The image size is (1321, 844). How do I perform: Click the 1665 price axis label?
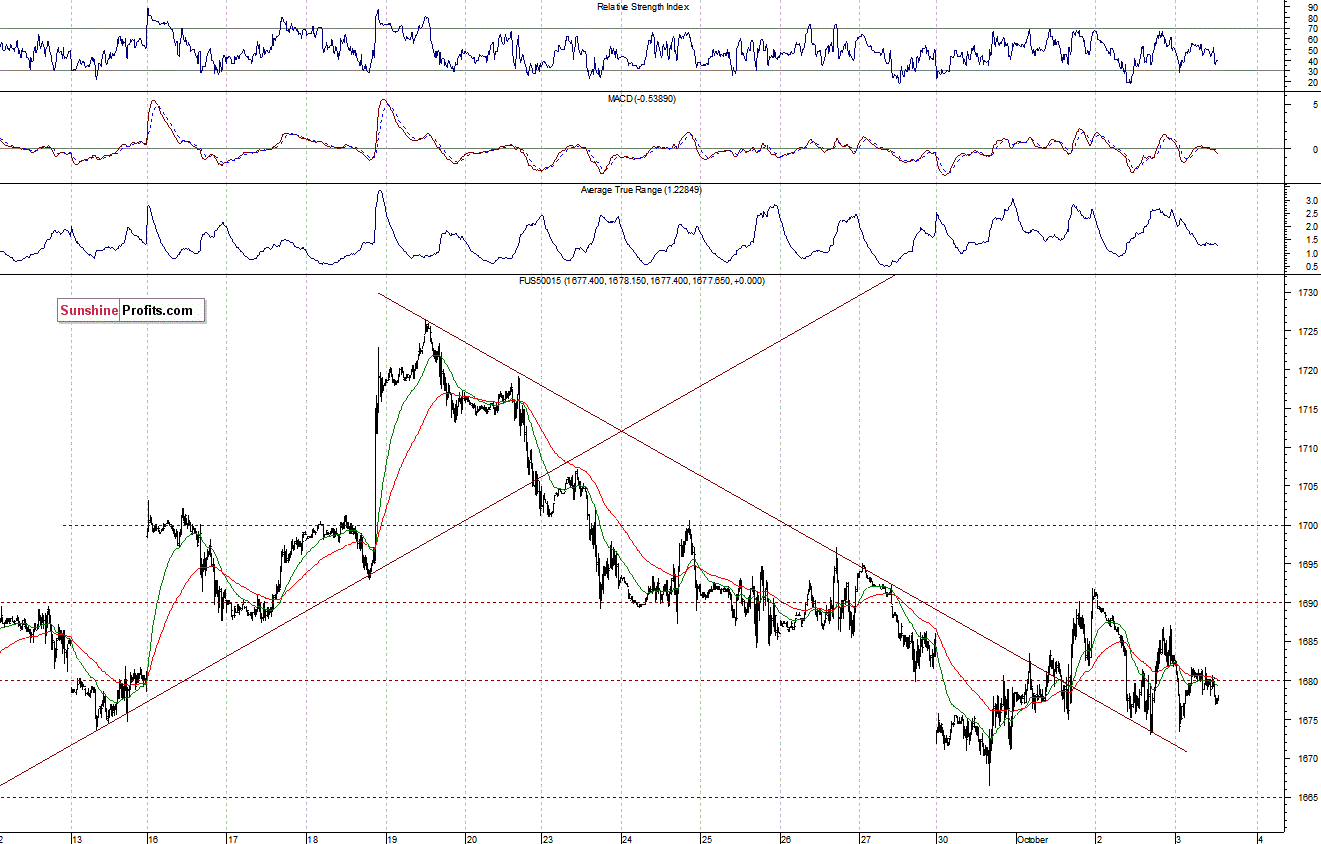click(1308, 798)
